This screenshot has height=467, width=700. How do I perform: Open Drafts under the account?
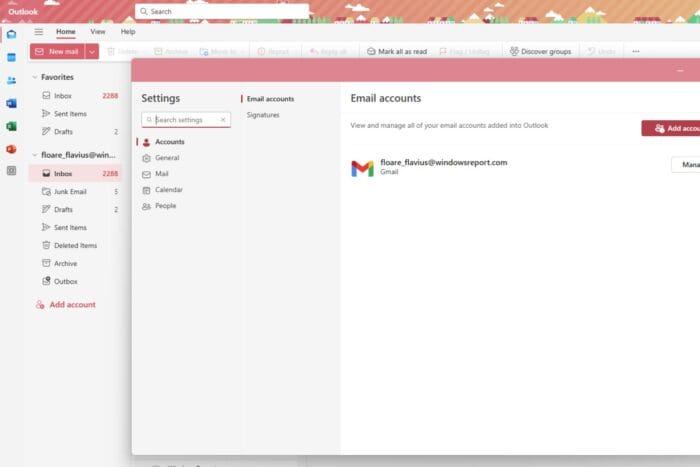75,209
